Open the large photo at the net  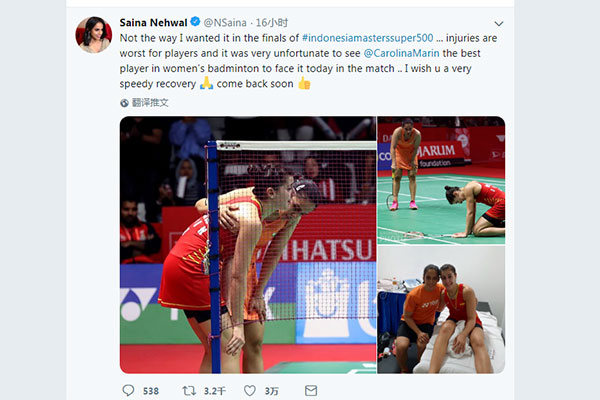click(x=248, y=245)
